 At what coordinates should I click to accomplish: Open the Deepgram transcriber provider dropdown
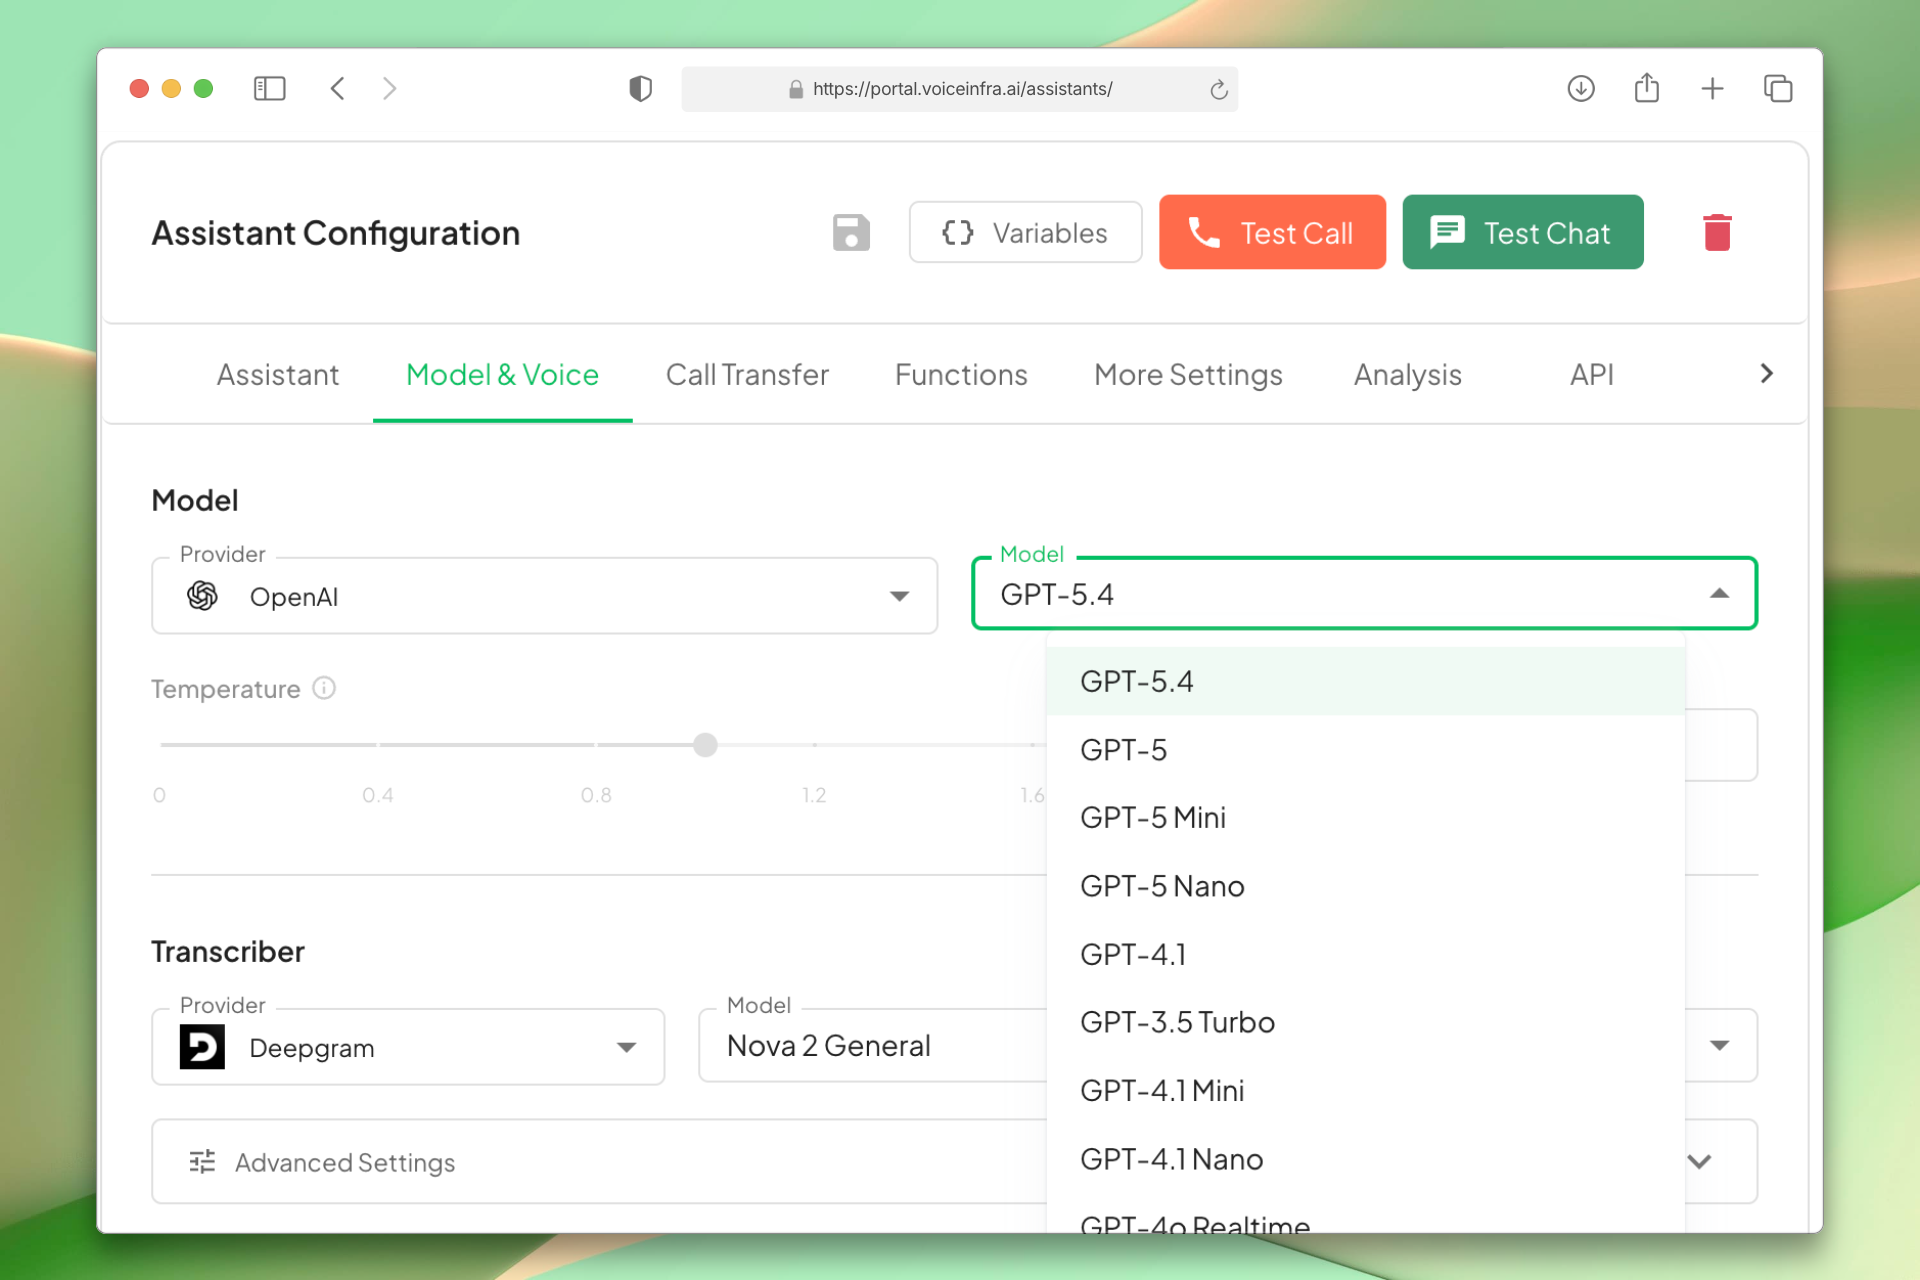click(408, 1047)
